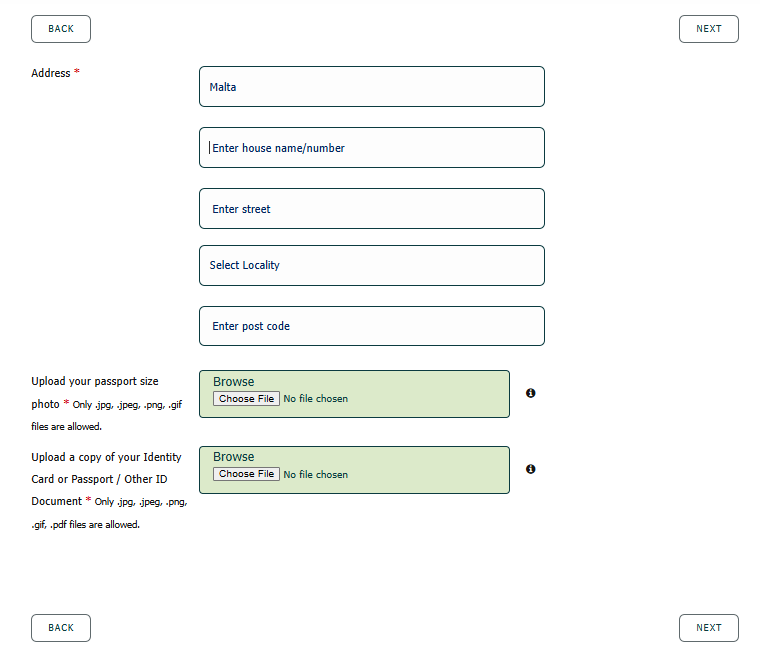Click 'No file chosen' for passport photo
Image resolution: width=760 pixels, height=656 pixels.
pos(316,399)
